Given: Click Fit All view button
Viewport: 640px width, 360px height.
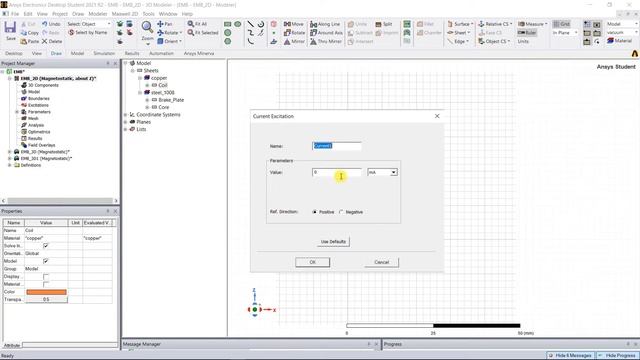Looking at the screenshot, I should point(198,24).
